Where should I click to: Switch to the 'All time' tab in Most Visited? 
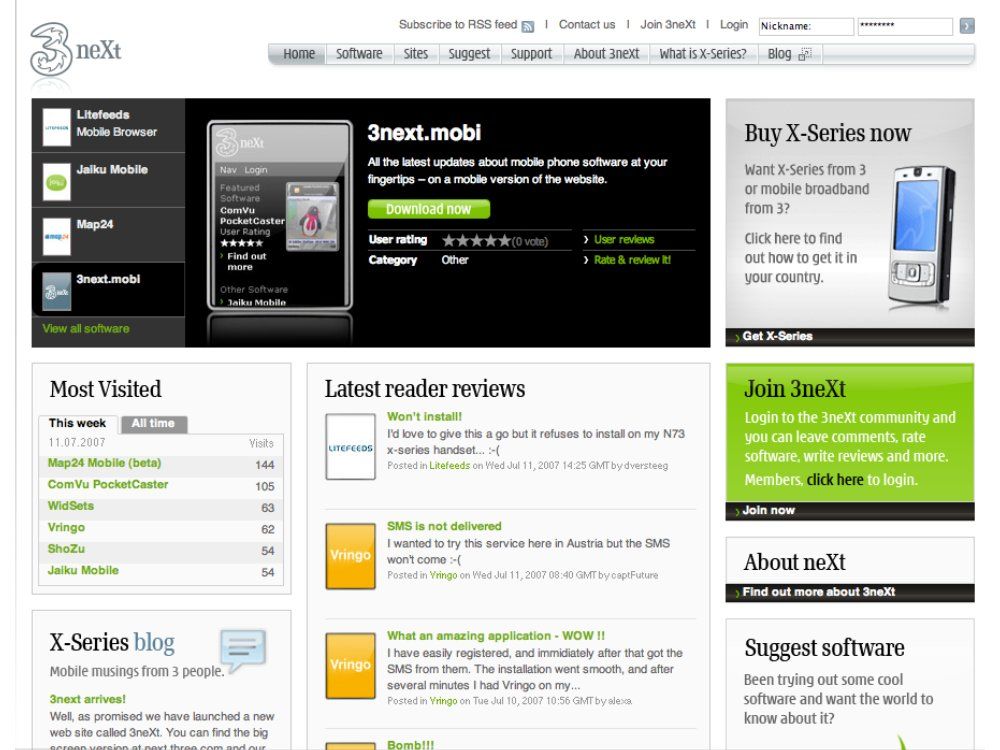point(154,423)
